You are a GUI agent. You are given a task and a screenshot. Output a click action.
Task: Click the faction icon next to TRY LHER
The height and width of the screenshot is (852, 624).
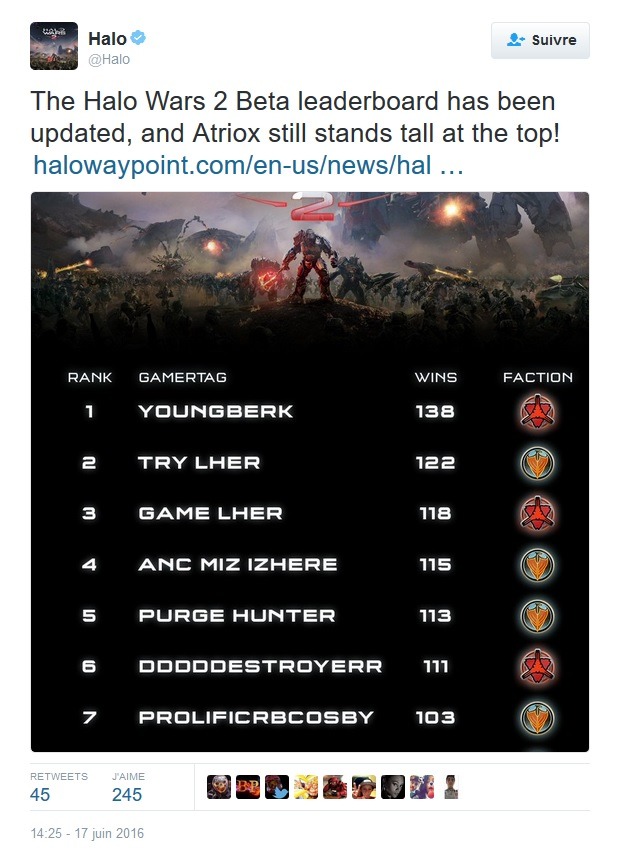(538, 462)
